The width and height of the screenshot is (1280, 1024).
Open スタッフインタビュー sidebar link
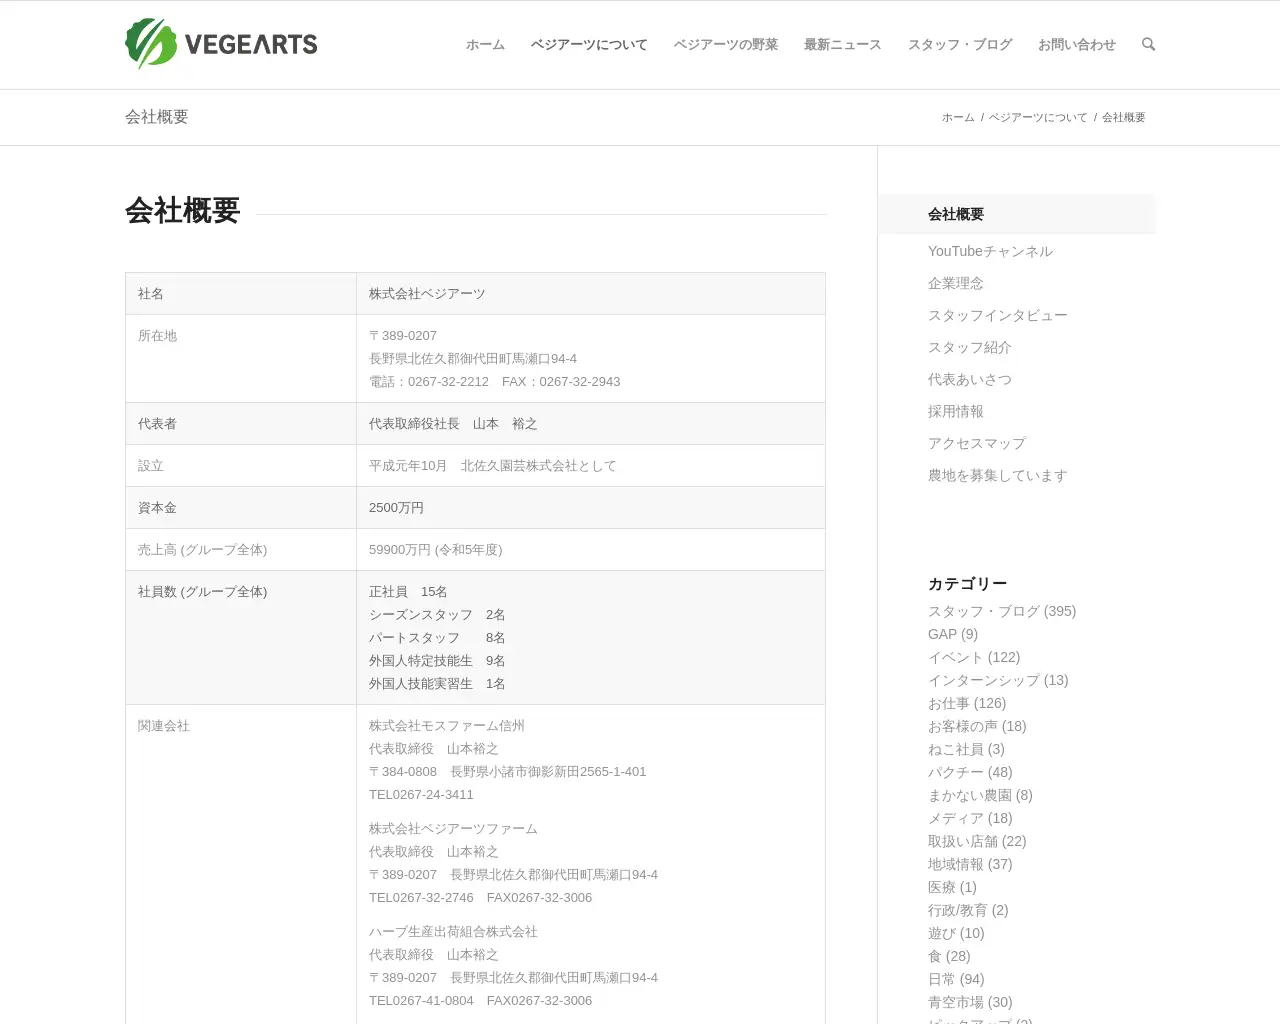[997, 316]
